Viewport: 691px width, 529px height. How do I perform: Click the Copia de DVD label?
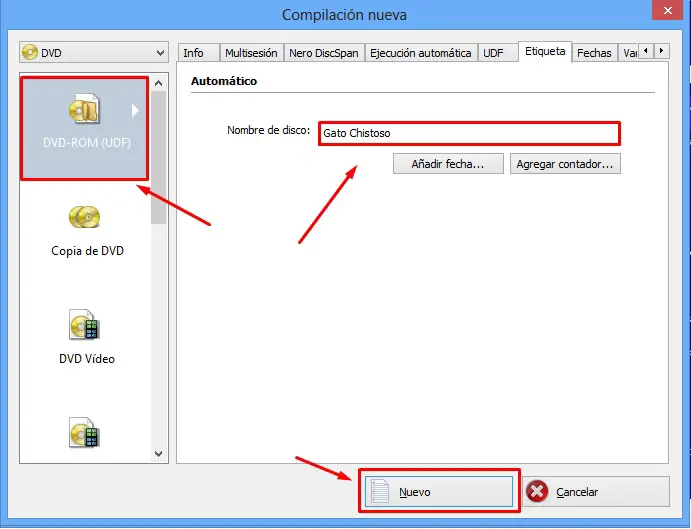(87, 251)
